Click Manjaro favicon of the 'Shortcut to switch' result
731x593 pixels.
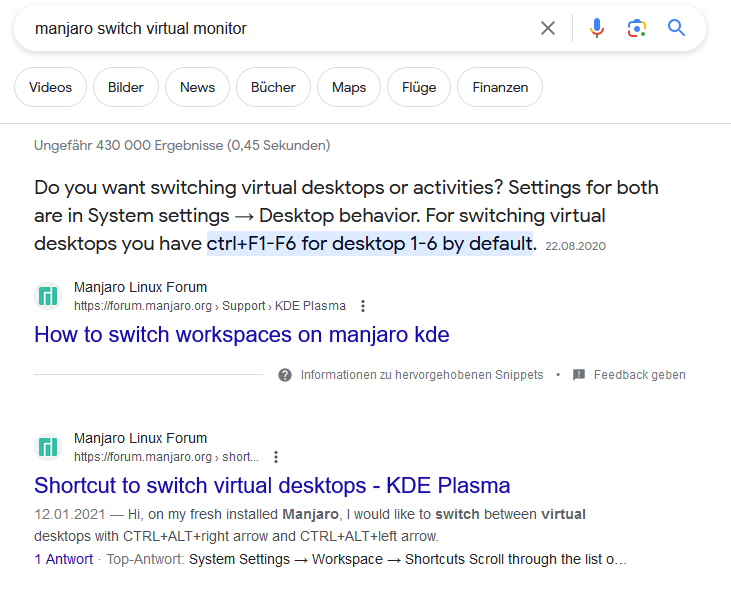coord(48,447)
